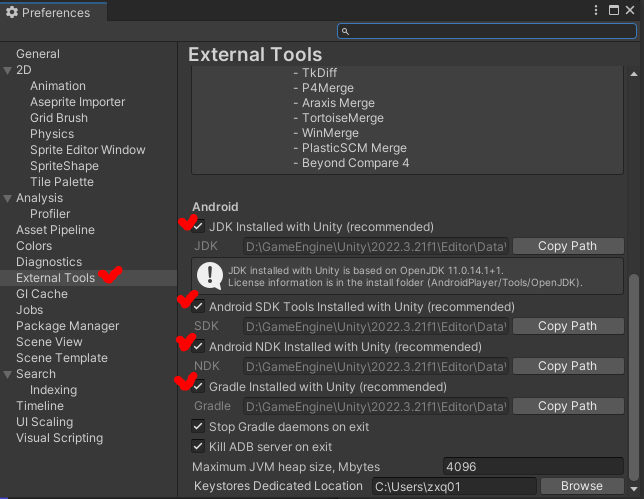Copy the Gradle path
Screen dimensions: 644x499
pos(568,406)
